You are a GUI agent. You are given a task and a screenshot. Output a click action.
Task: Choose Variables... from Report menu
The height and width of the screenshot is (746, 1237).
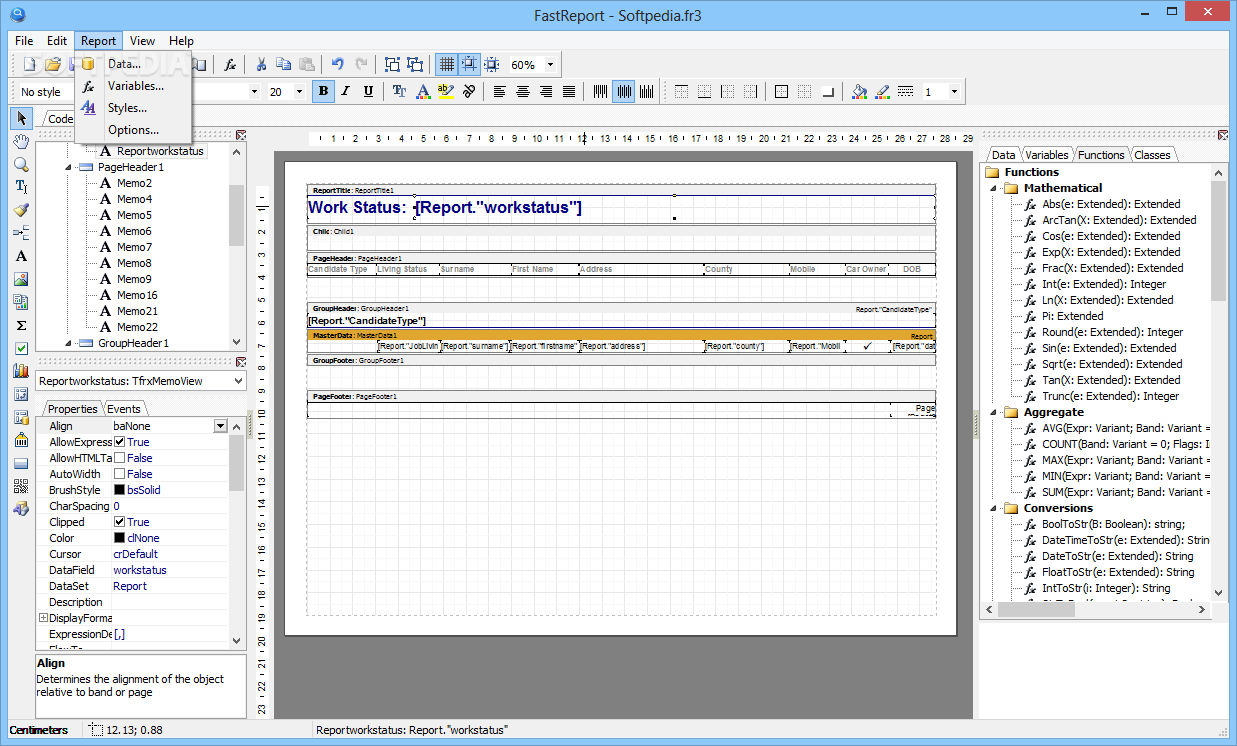pyautogui.click(x=136, y=86)
